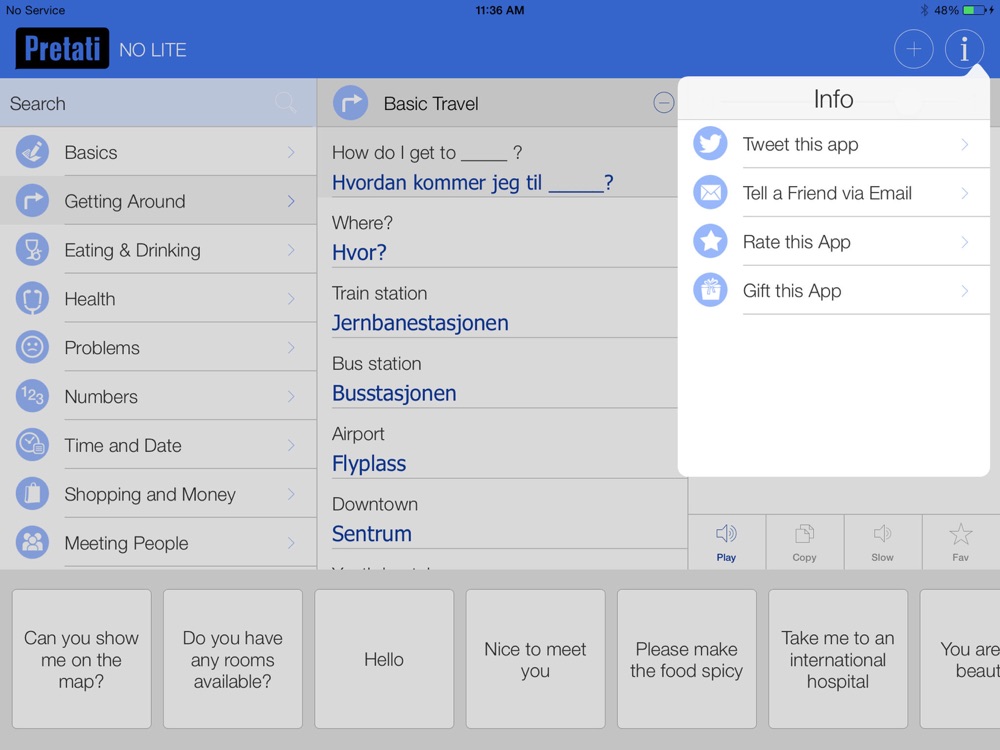Tap the Hello favorite phrase card
This screenshot has width=1000, height=750.
[x=384, y=659]
